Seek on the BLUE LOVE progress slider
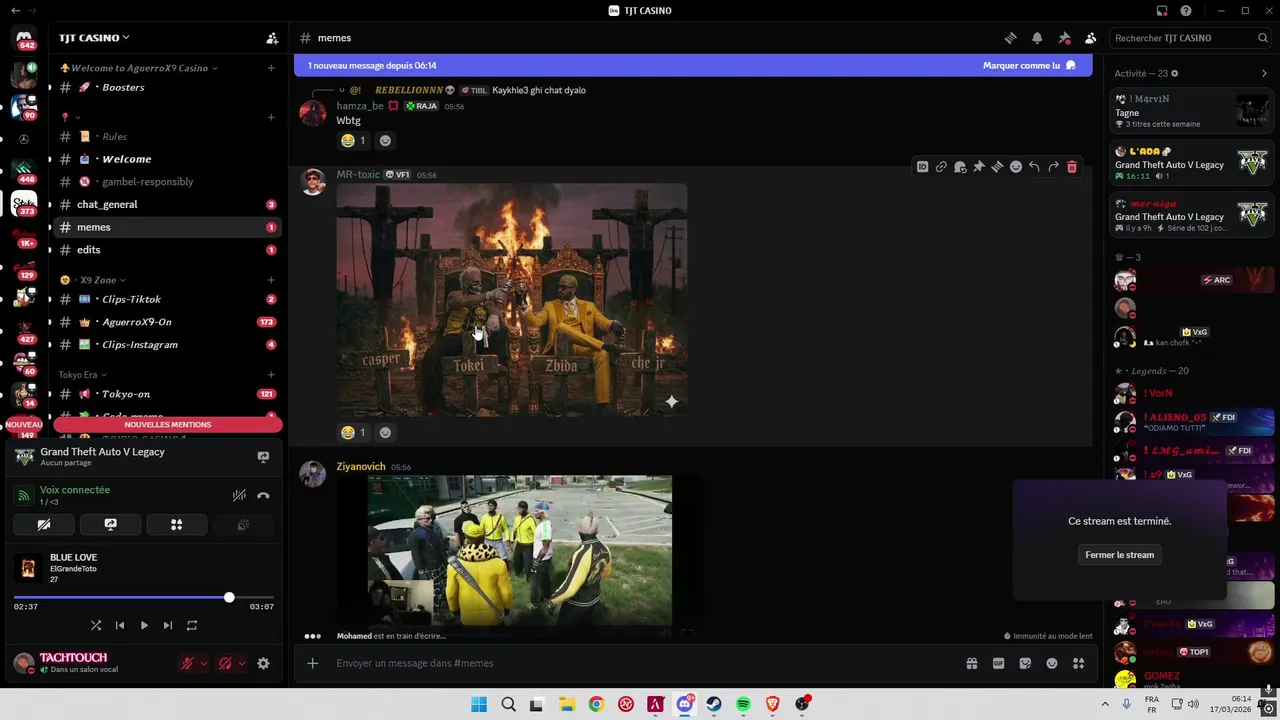This screenshot has width=1280, height=720. [x=144, y=597]
